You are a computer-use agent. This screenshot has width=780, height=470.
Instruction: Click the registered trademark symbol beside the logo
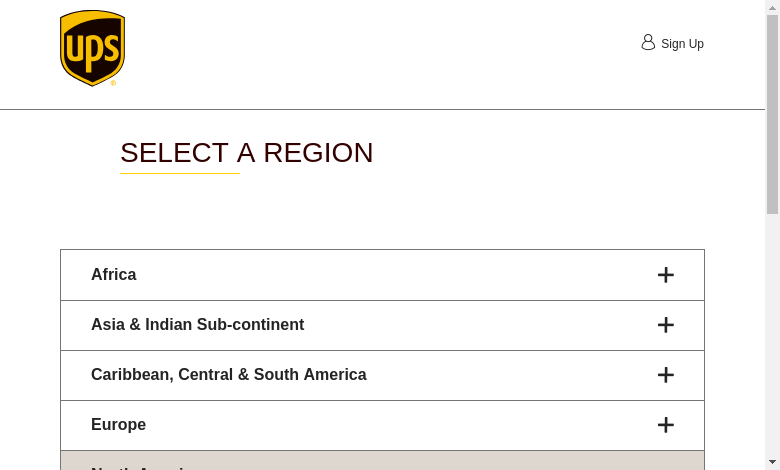point(113,83)
